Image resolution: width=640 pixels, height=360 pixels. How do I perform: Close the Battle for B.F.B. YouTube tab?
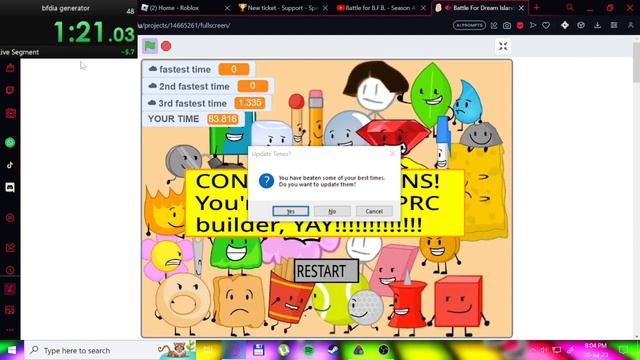click(423, 8)
